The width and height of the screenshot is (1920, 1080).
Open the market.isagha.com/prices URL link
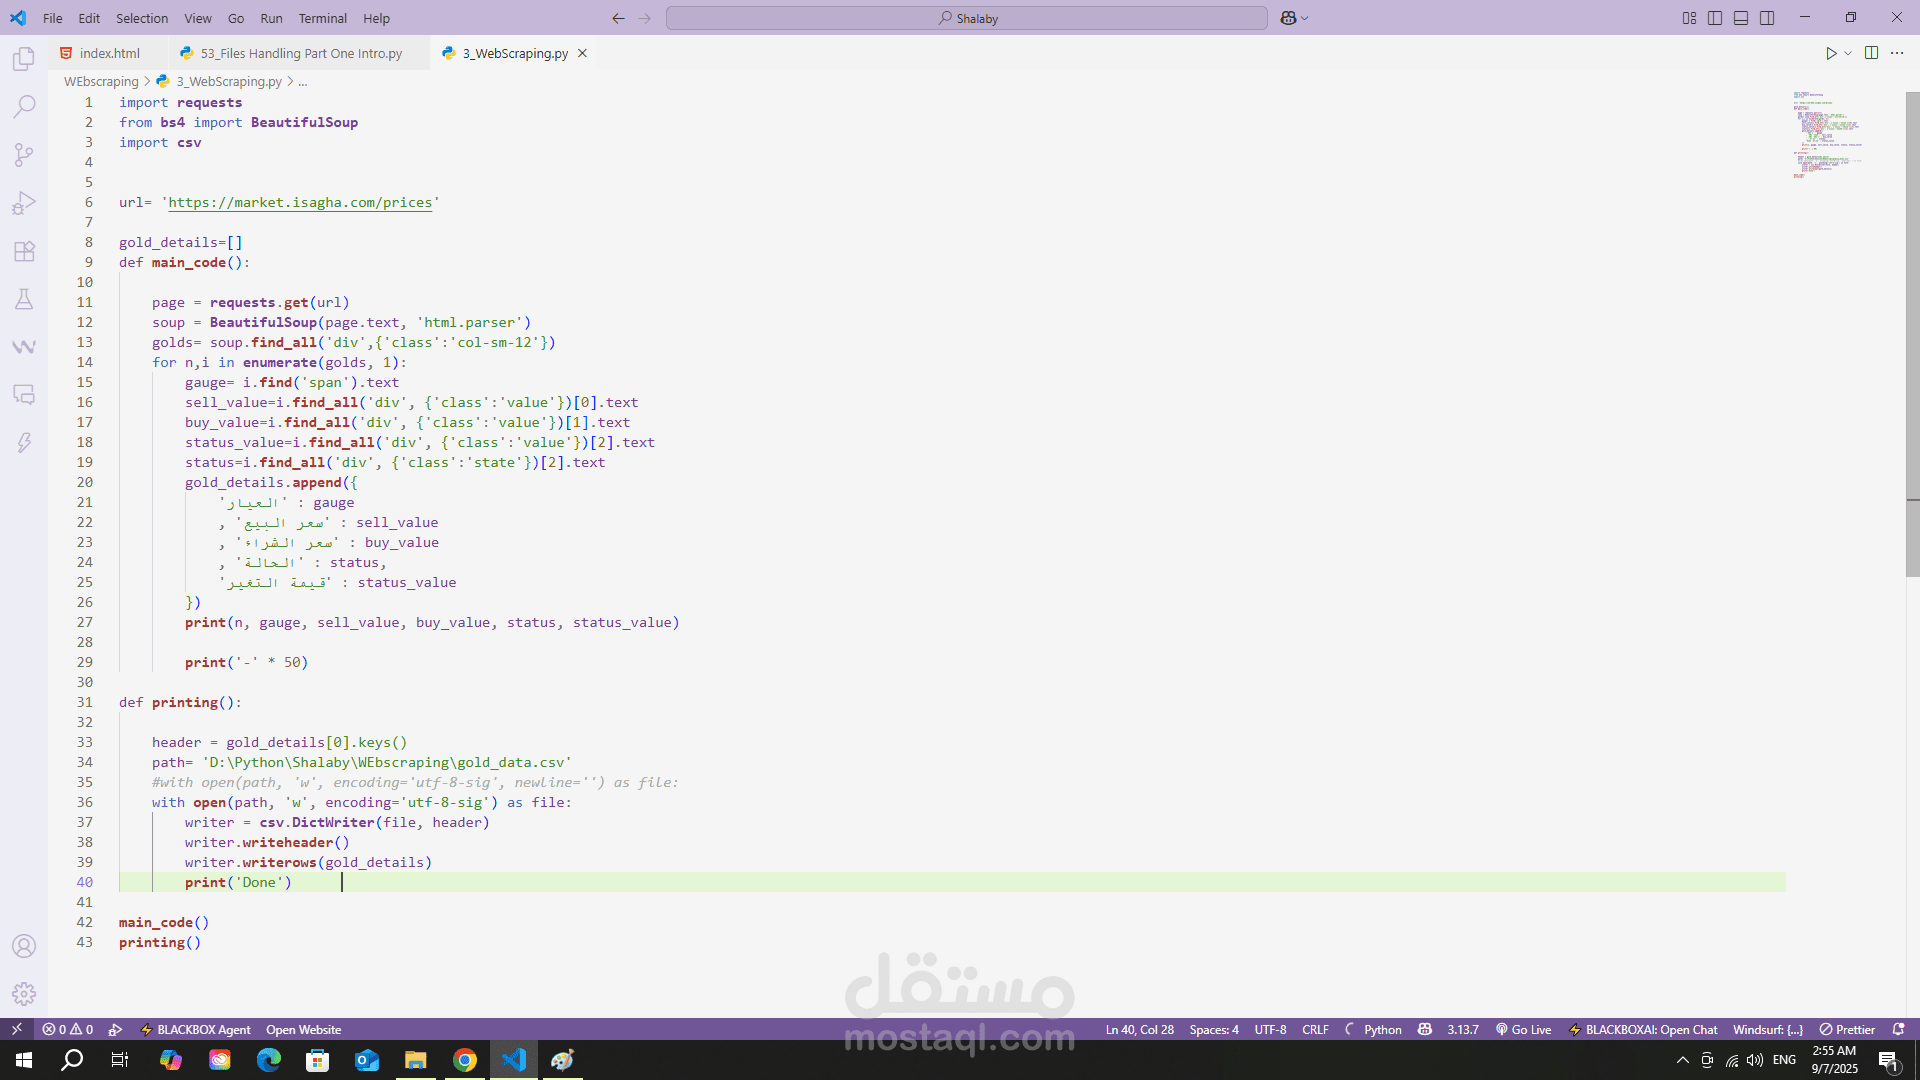point(300,202)
